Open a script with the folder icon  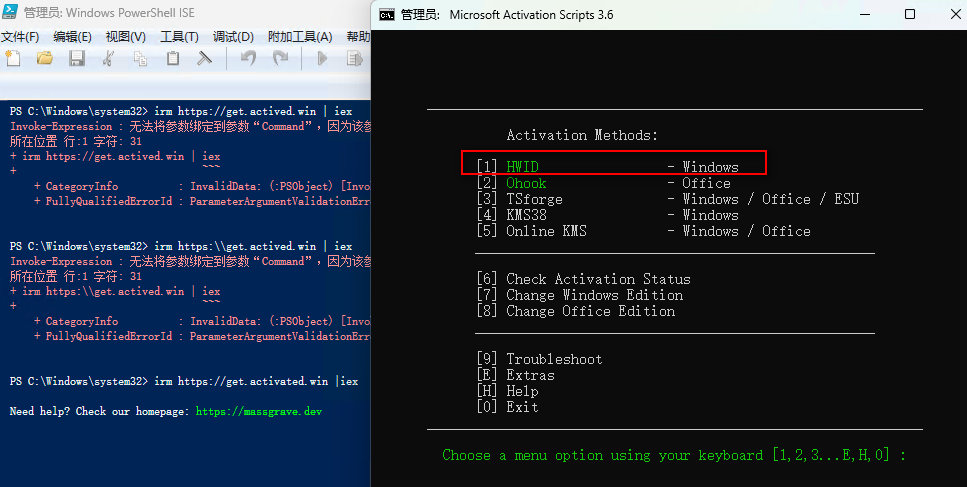point(44,59)
